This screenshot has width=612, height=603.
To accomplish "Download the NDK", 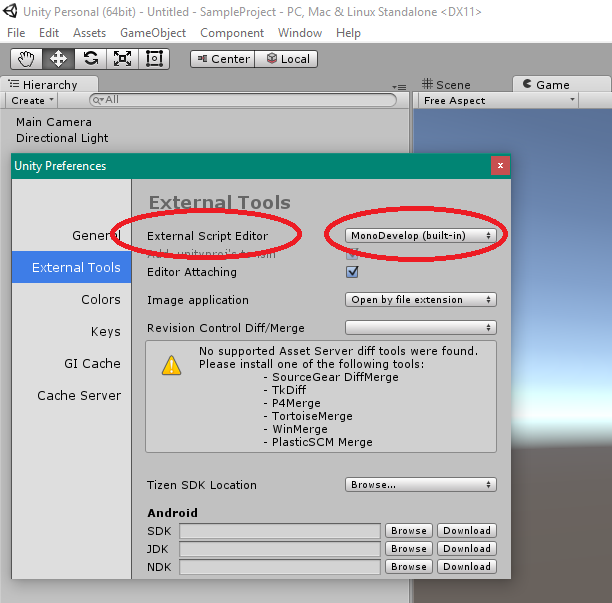I will [x=467, y=567].
